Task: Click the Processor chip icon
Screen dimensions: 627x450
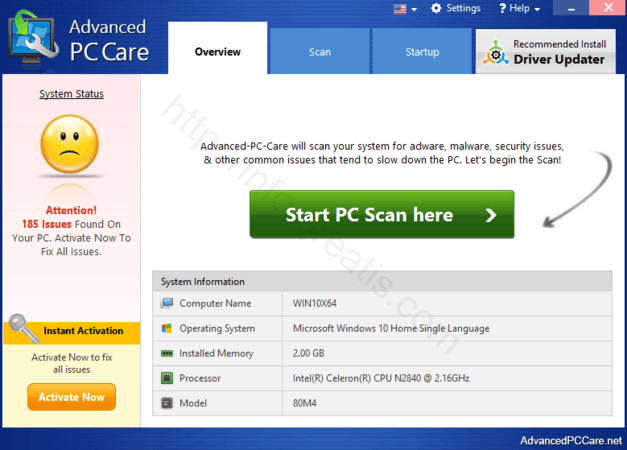Action: click(166, 378)
